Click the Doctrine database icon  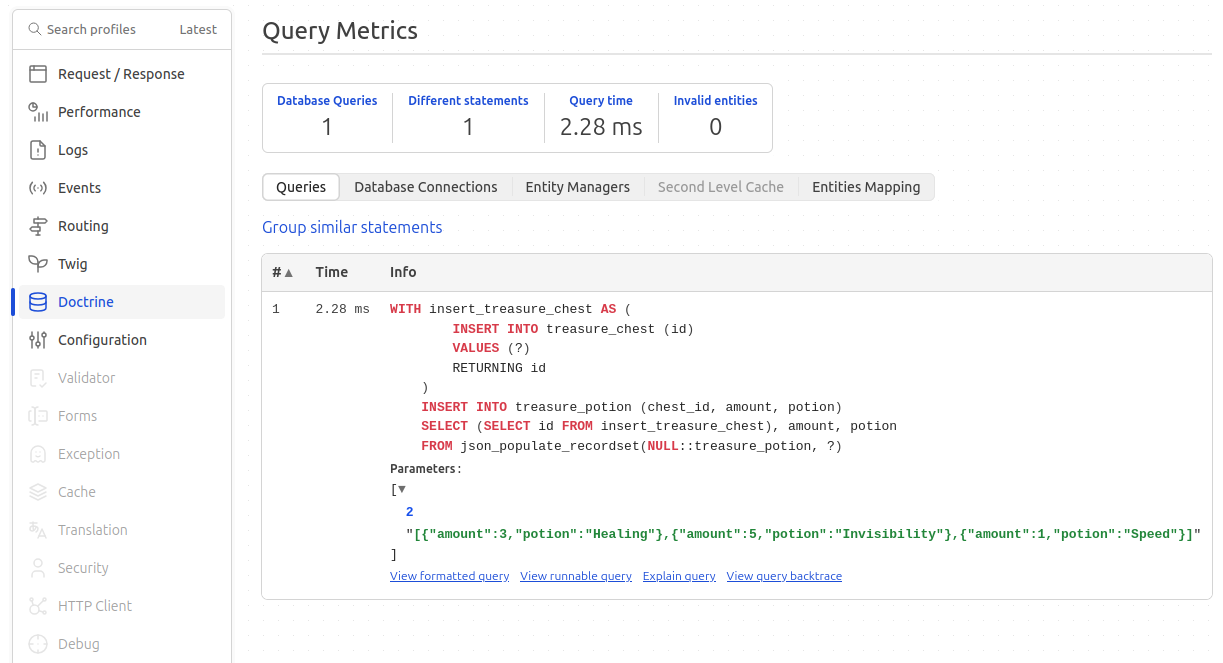pos(38,302)
